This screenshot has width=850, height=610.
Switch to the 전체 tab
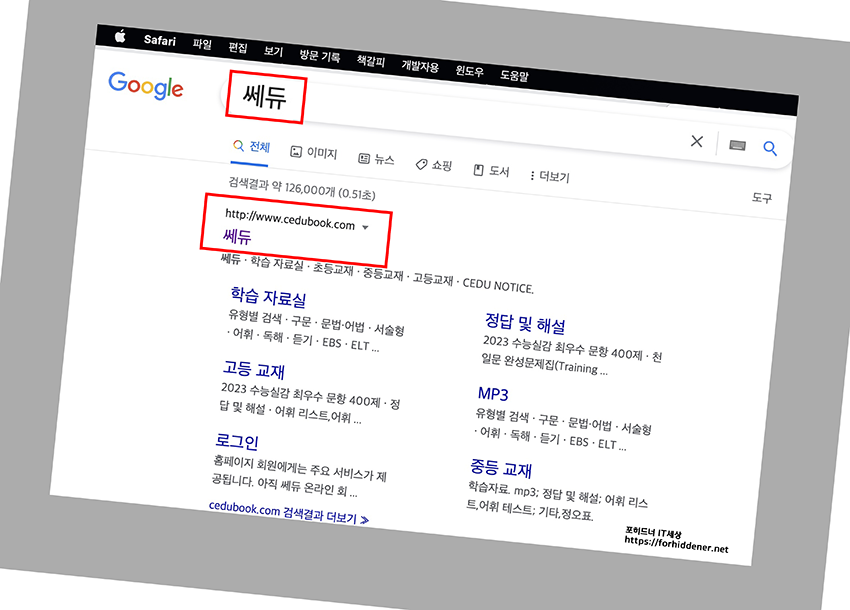coord(257,148)
